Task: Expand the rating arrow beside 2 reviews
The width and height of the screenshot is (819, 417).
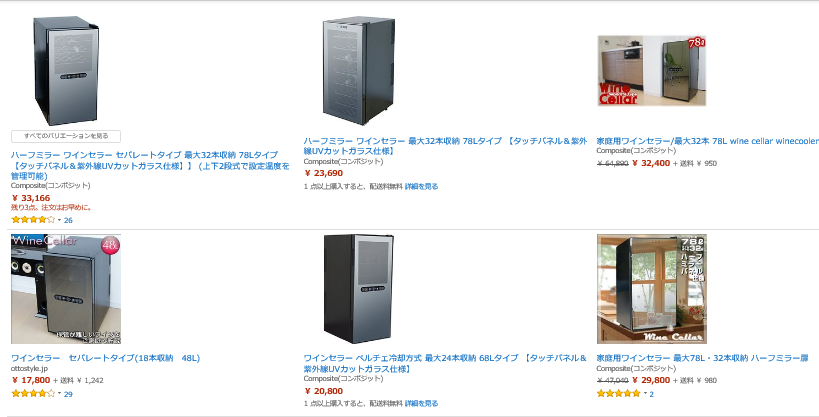Action: [644, 394]
